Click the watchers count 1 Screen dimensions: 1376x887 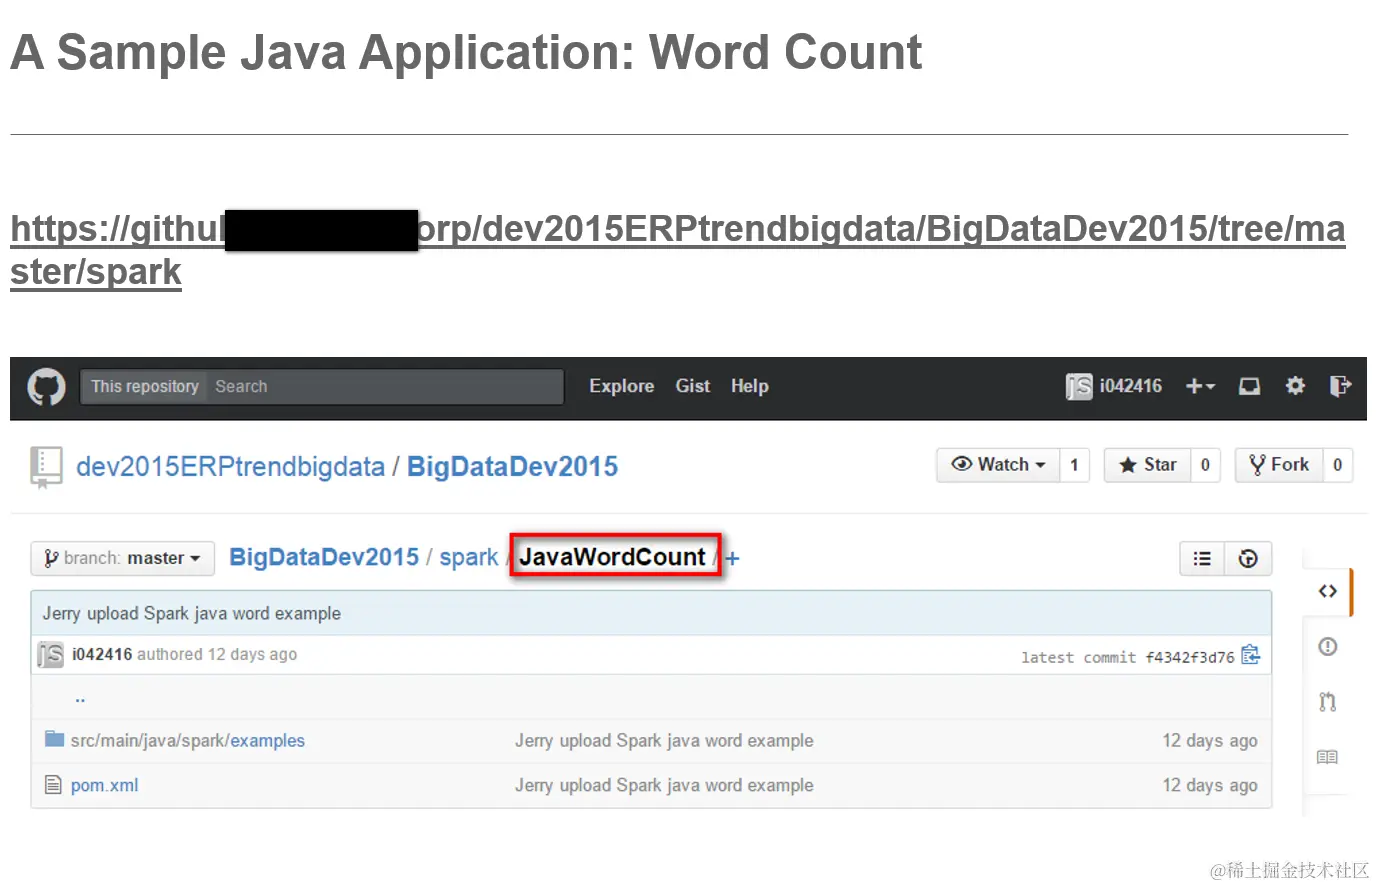tap(1074, 465)
